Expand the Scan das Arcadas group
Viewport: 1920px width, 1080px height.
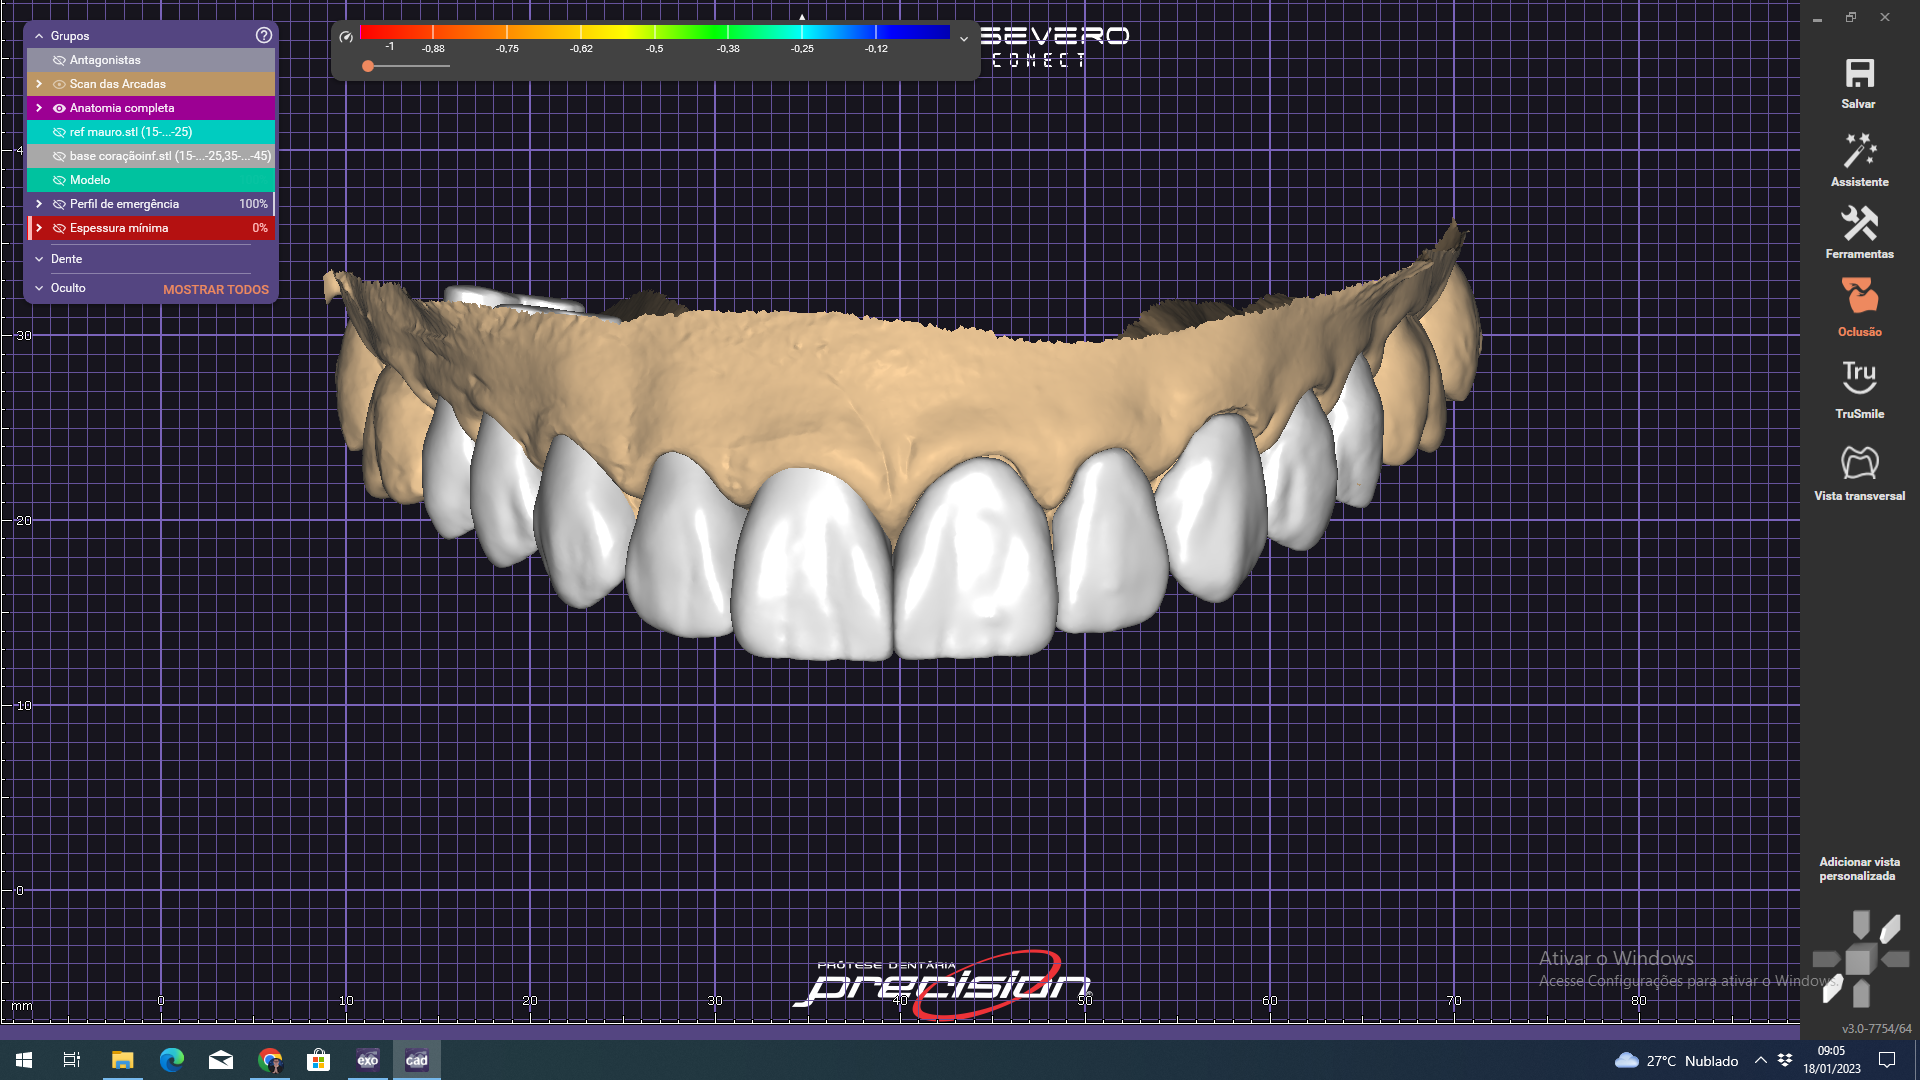pos(39,84)
